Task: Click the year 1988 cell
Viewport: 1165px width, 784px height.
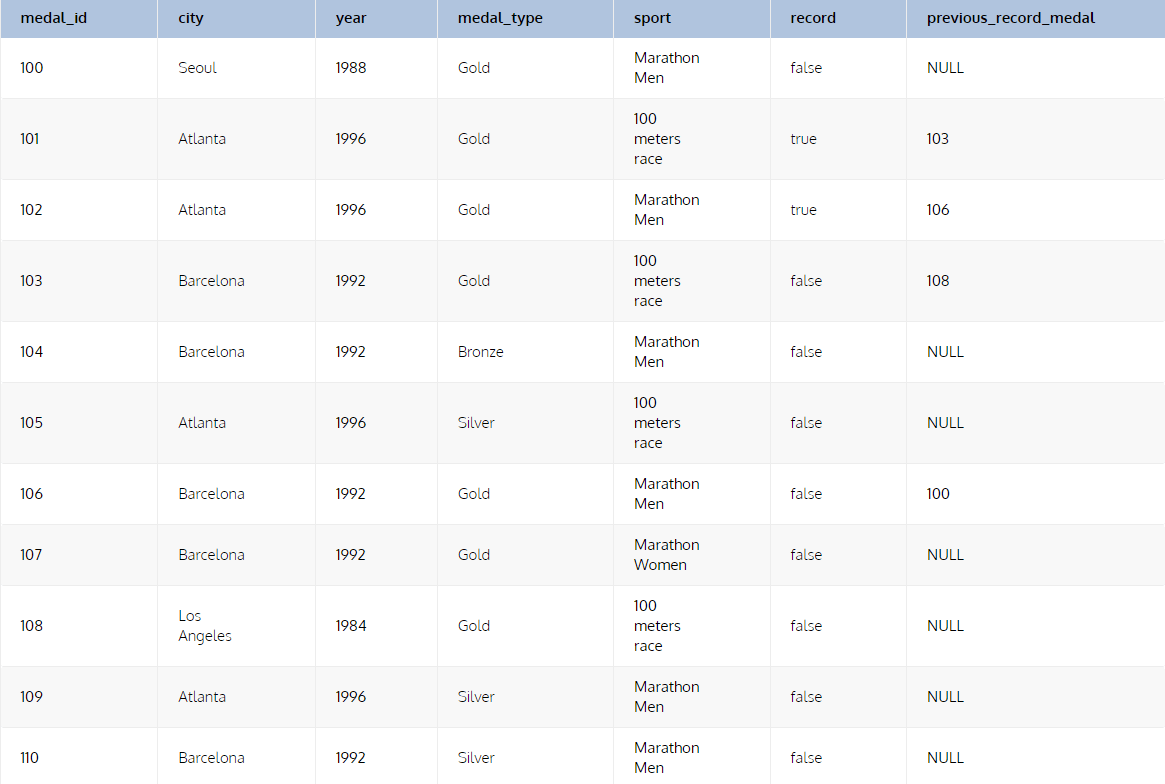Action: (x=351, y=68)
